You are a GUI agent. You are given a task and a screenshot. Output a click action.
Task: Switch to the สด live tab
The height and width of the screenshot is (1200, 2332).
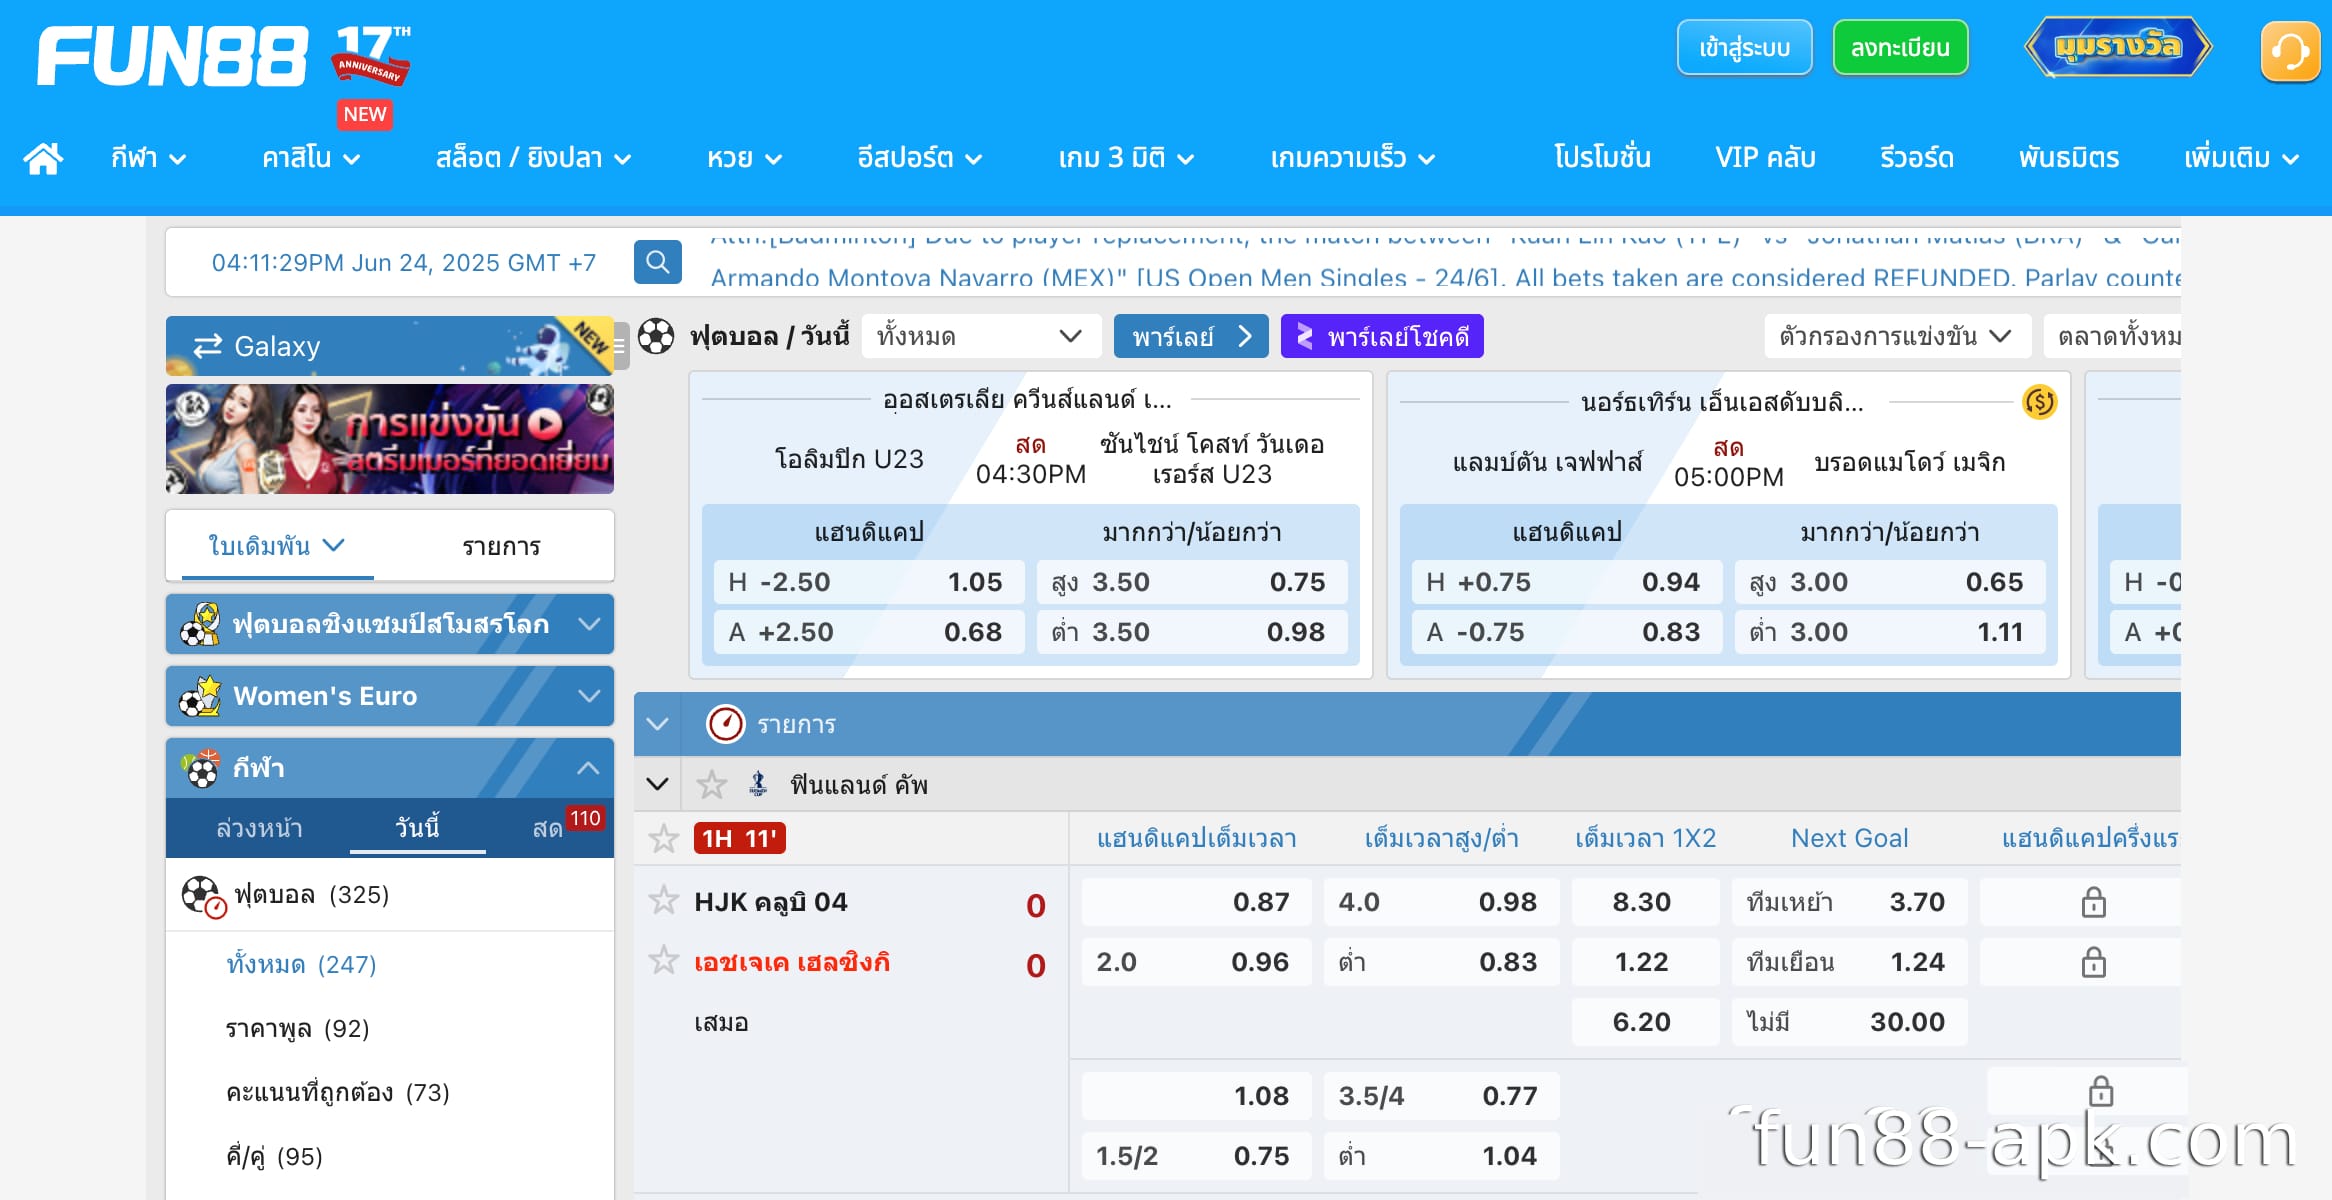click(547, 828)
